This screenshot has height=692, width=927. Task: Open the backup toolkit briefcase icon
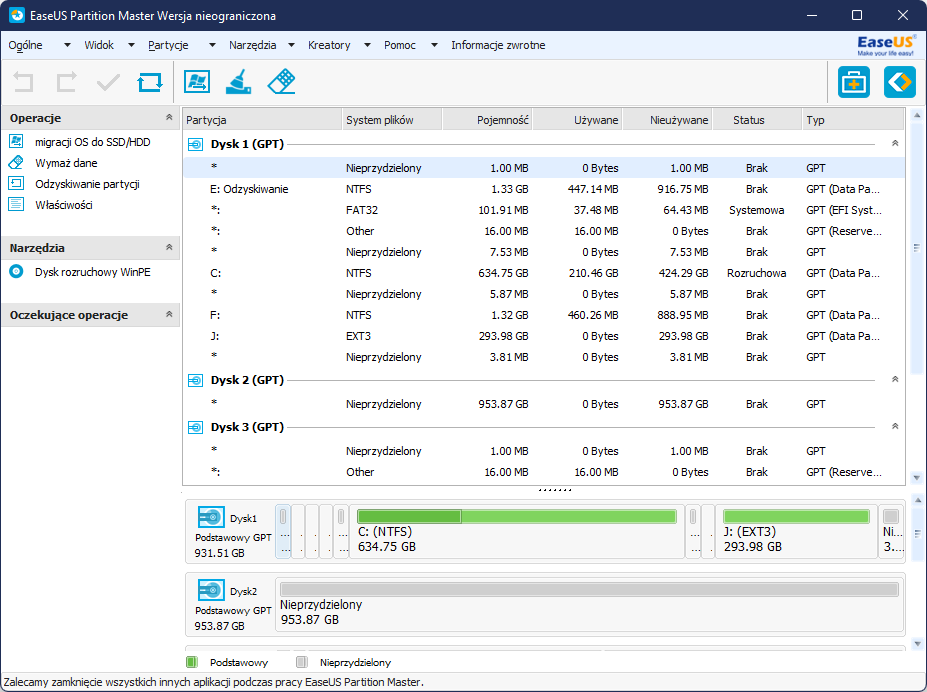click(854, 82)
